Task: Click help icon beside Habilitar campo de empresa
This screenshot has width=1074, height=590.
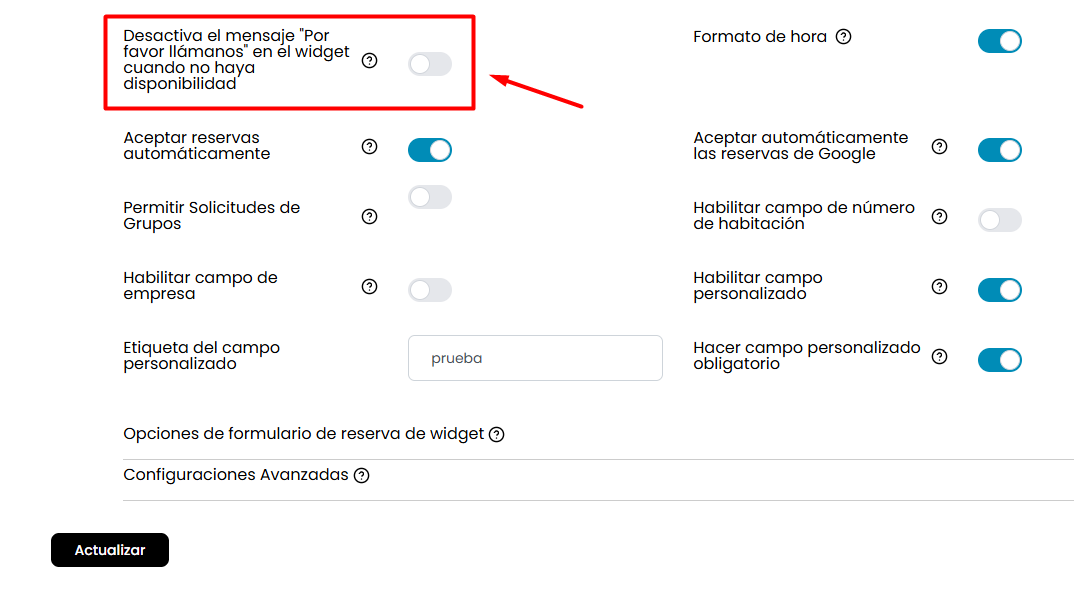Action: point(369,286)
